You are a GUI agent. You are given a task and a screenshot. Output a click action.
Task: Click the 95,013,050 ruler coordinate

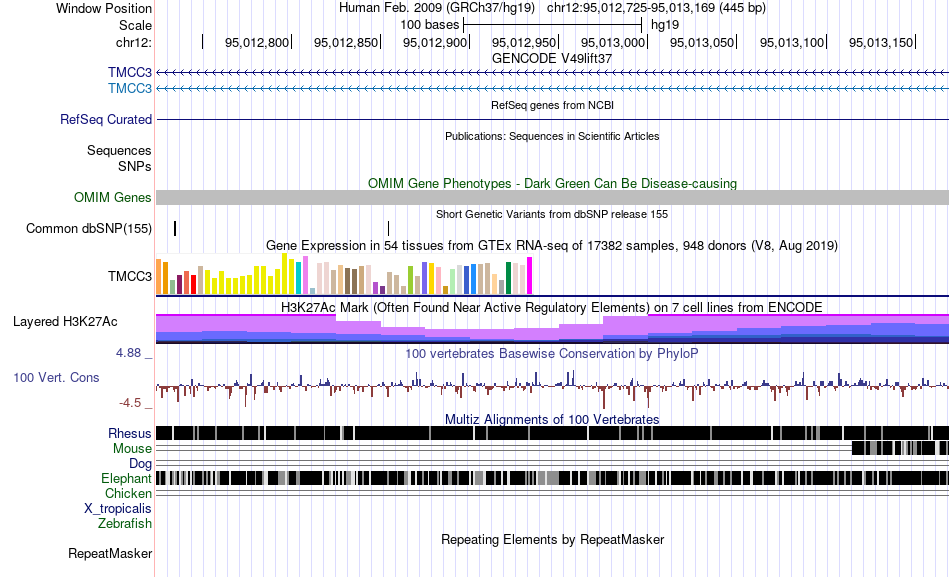point(702,42)
